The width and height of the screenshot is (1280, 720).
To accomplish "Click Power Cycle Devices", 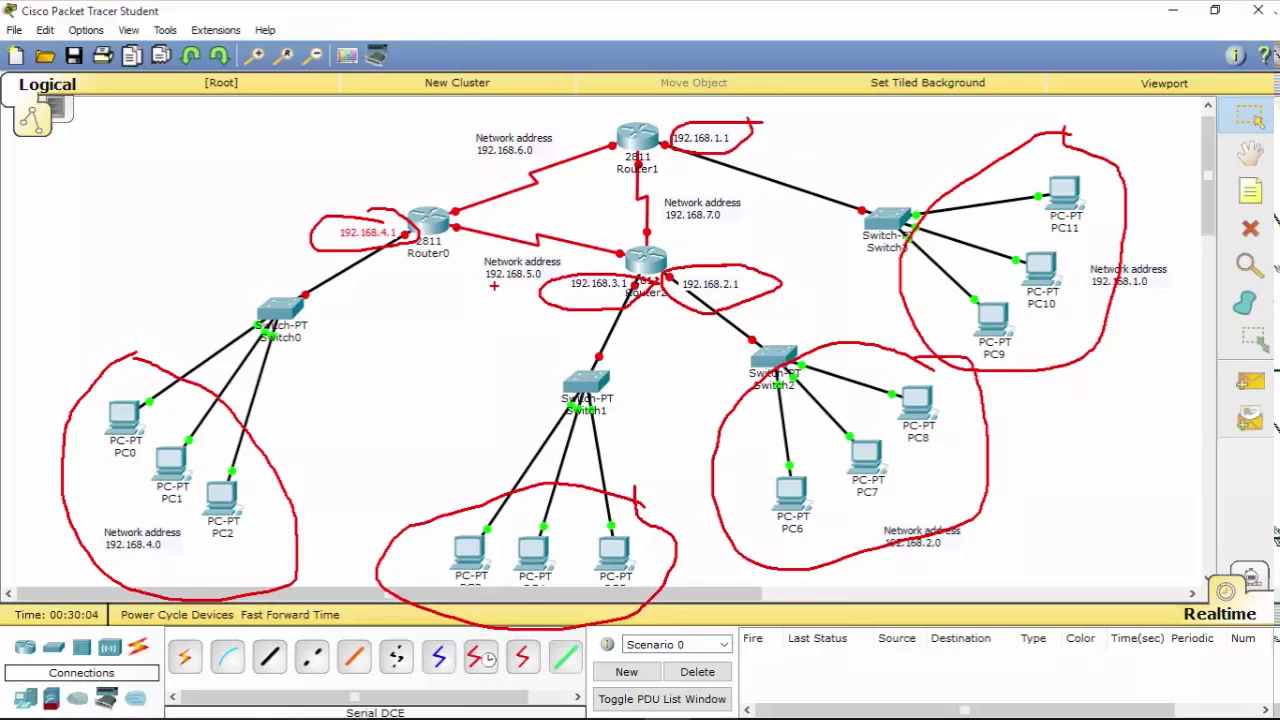I will click(x=177, y=615).
